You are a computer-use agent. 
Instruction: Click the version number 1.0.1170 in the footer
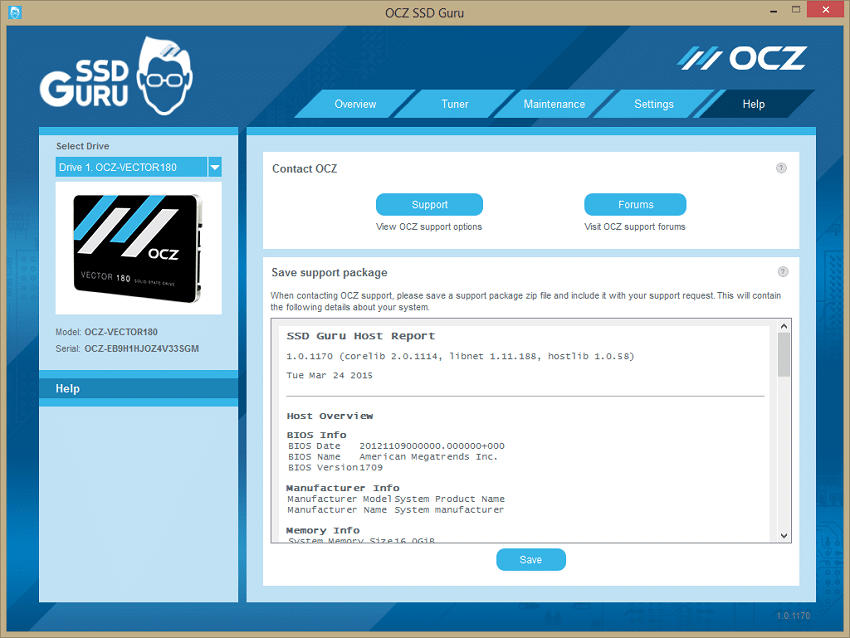tap(793, 616)
